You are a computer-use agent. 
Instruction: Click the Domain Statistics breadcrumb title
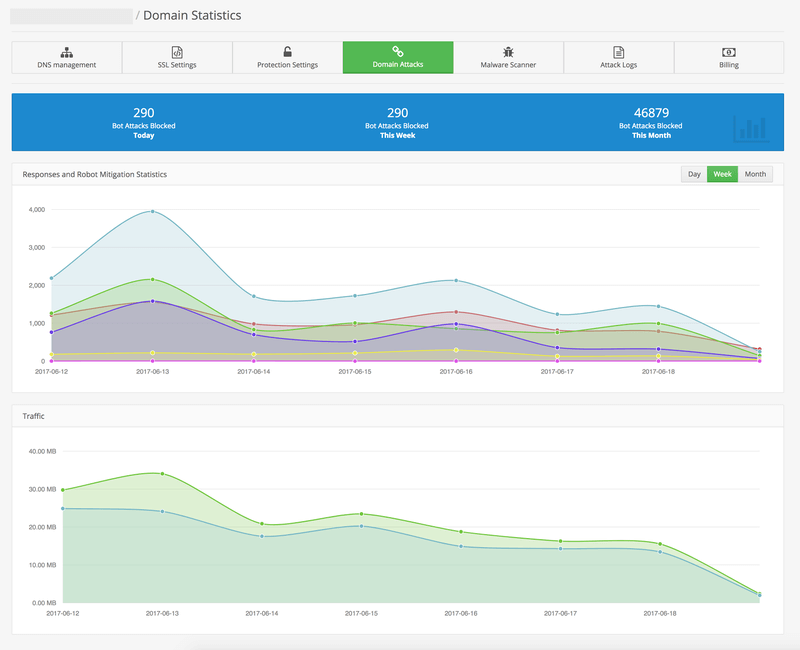pyautogui.click(x=192, y=16)
